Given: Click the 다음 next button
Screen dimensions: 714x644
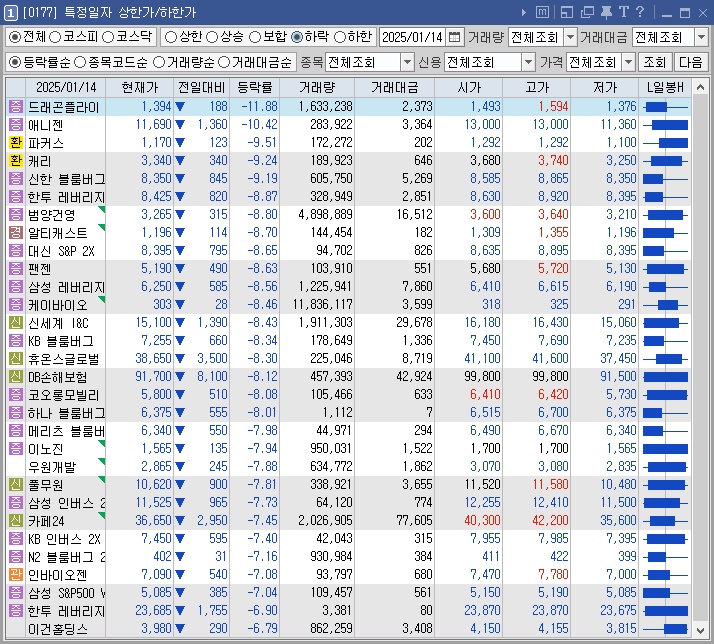Looking at the screenshot, I should [690, 62].
